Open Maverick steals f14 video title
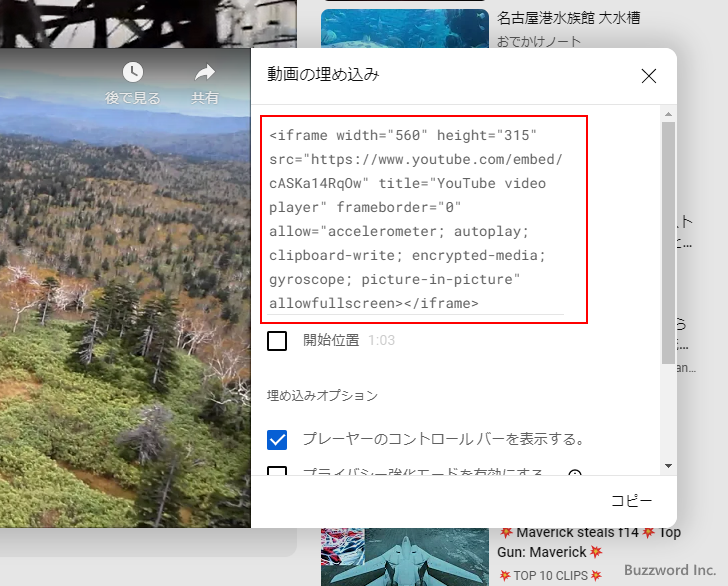Viewport: 728px width, 586px height. click(x=589, y=542)
